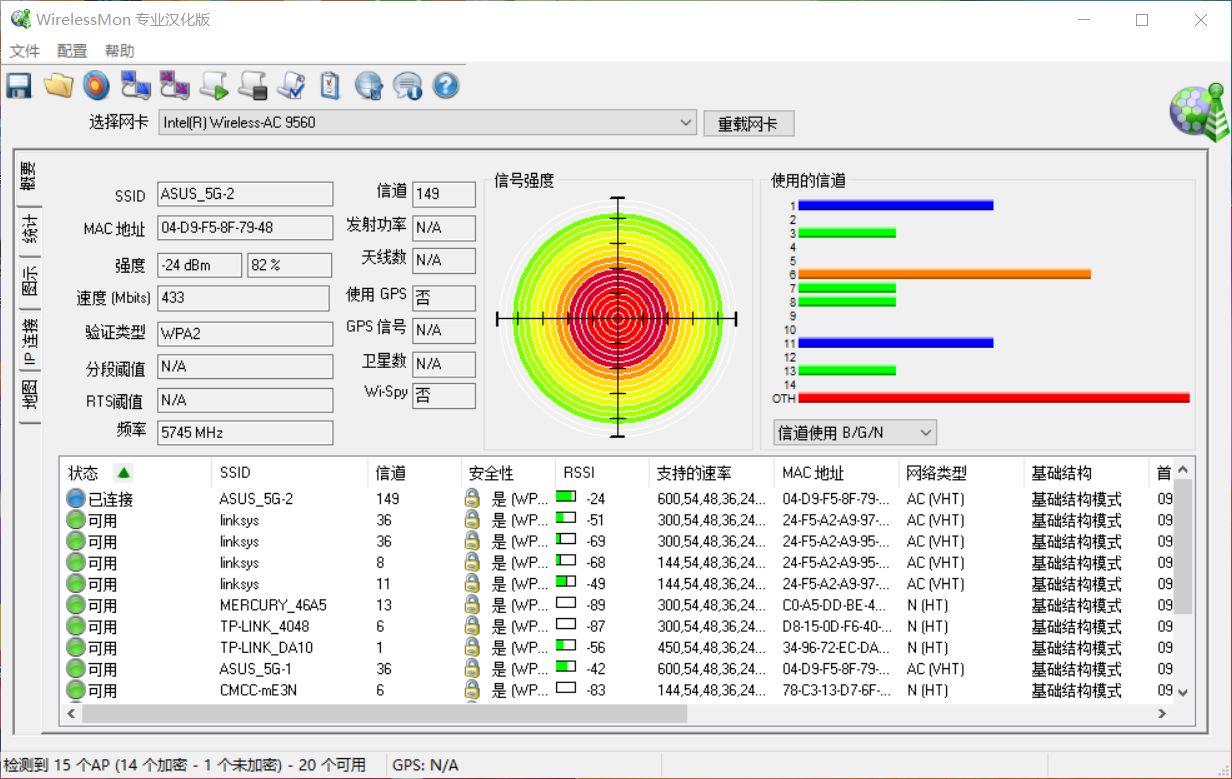Open the 配置 menu
Image resolution: width=1232 pixels, height=779 pixels.
pos(72,51)
